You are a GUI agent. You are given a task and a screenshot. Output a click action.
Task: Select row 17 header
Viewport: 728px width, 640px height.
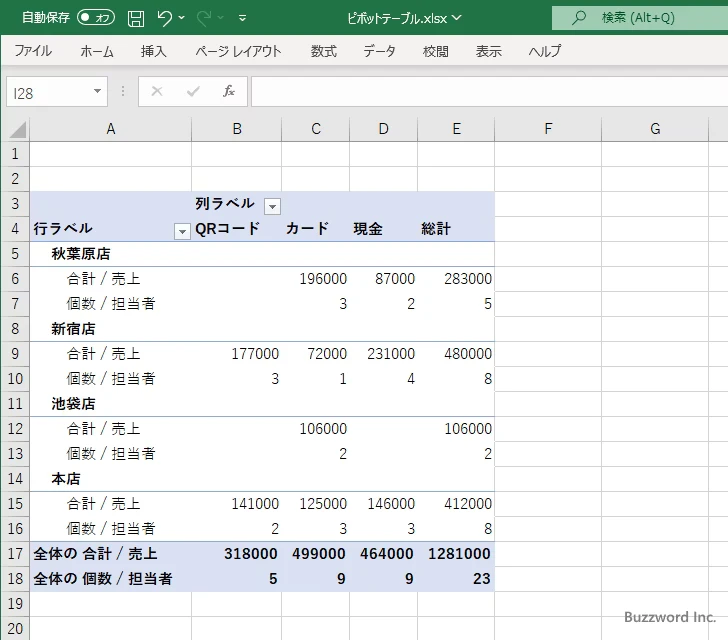coord(15,554)
